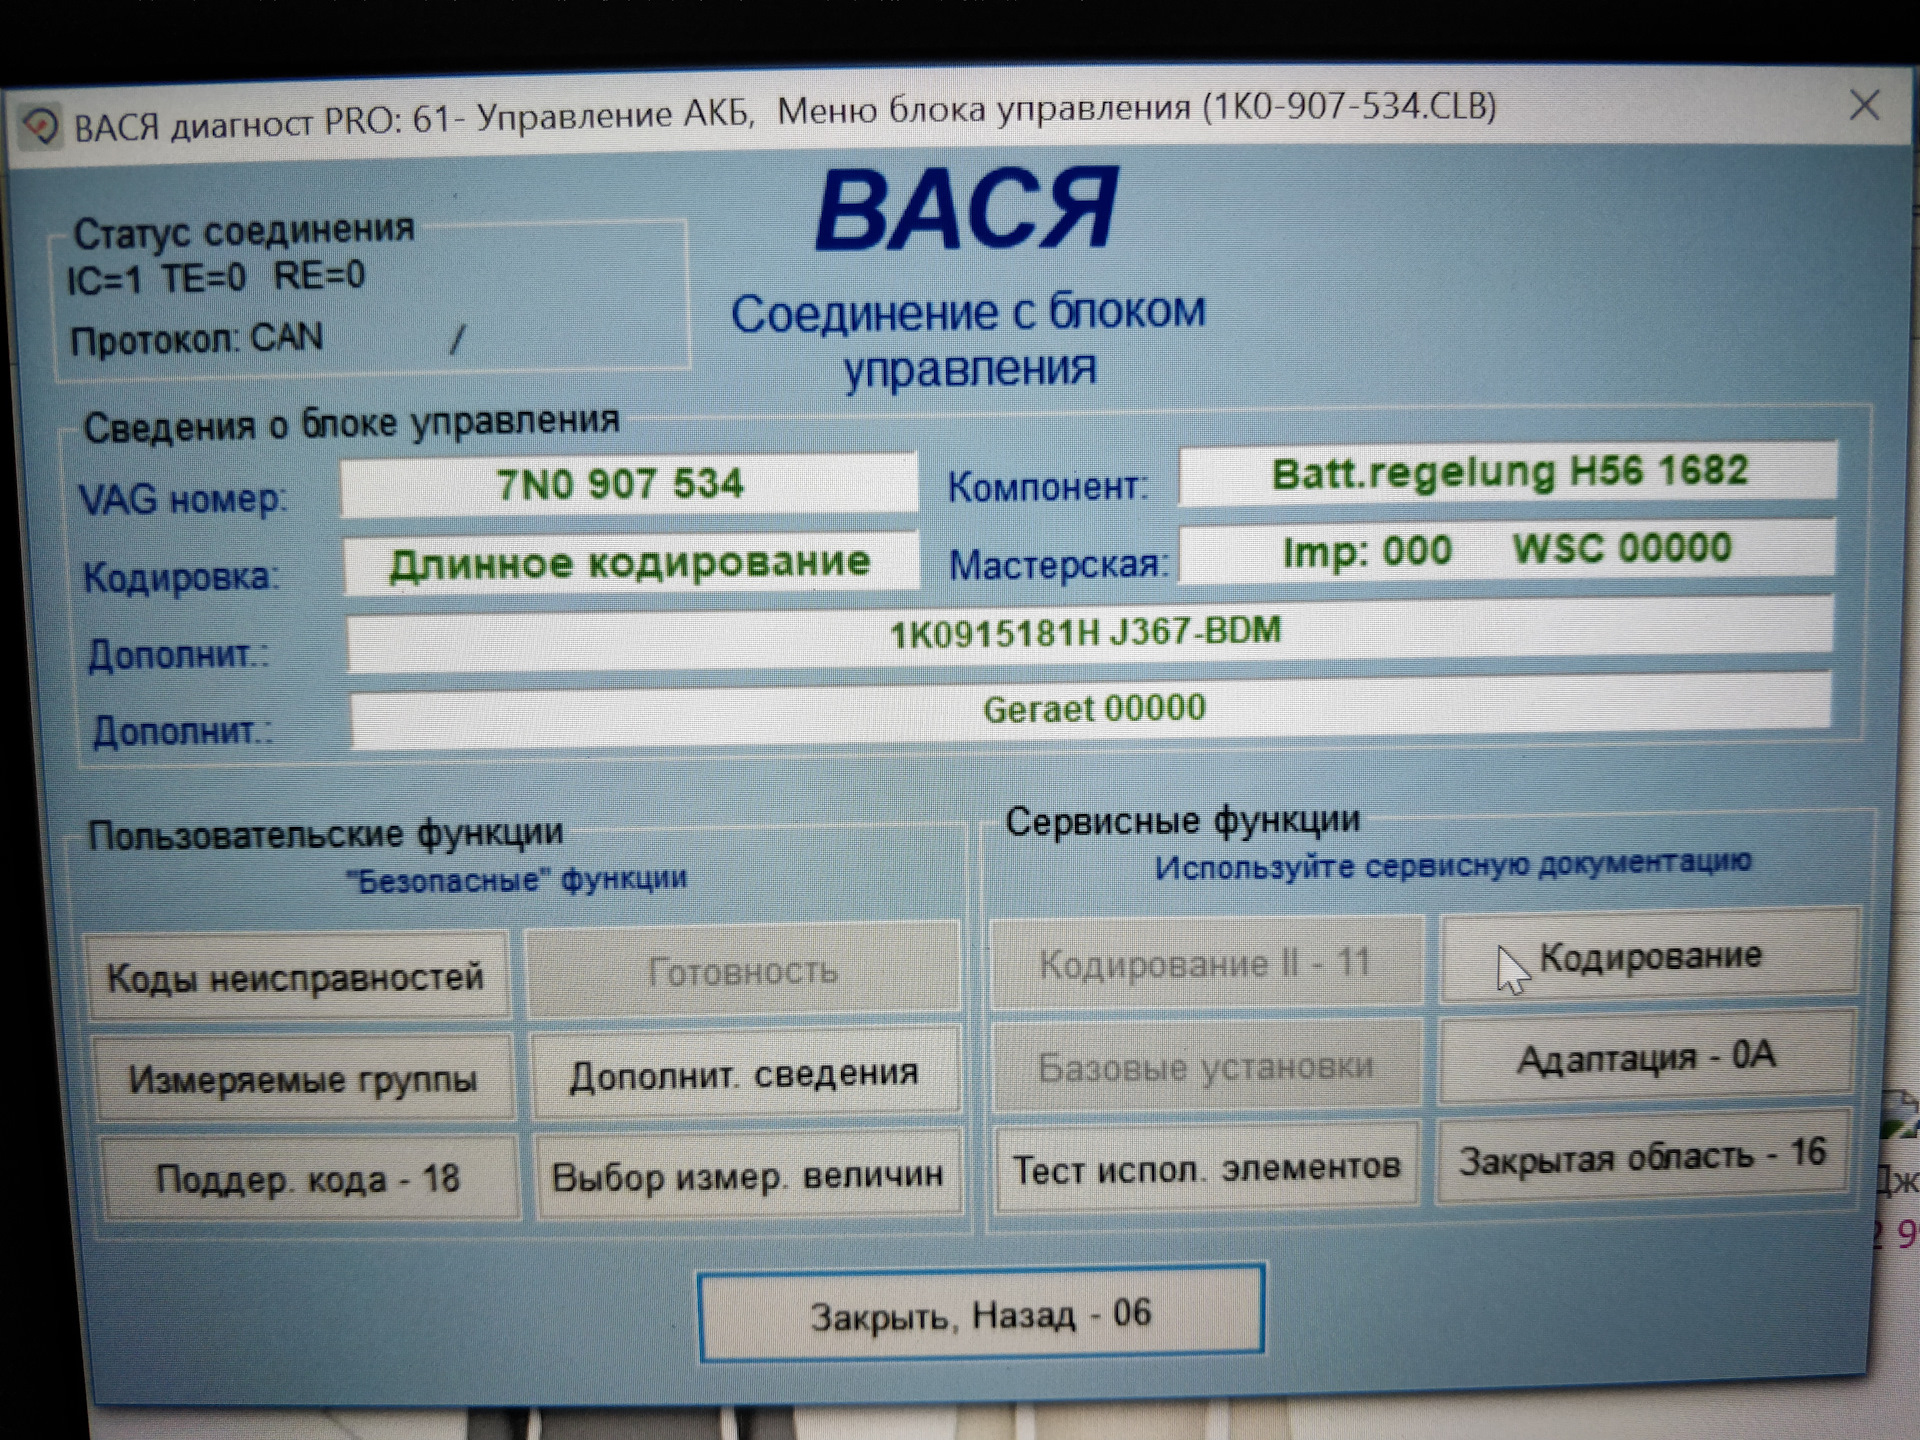Click the Сведения о блоке управления group label
Screen dimensions: 1920x1440
point(351,423)
